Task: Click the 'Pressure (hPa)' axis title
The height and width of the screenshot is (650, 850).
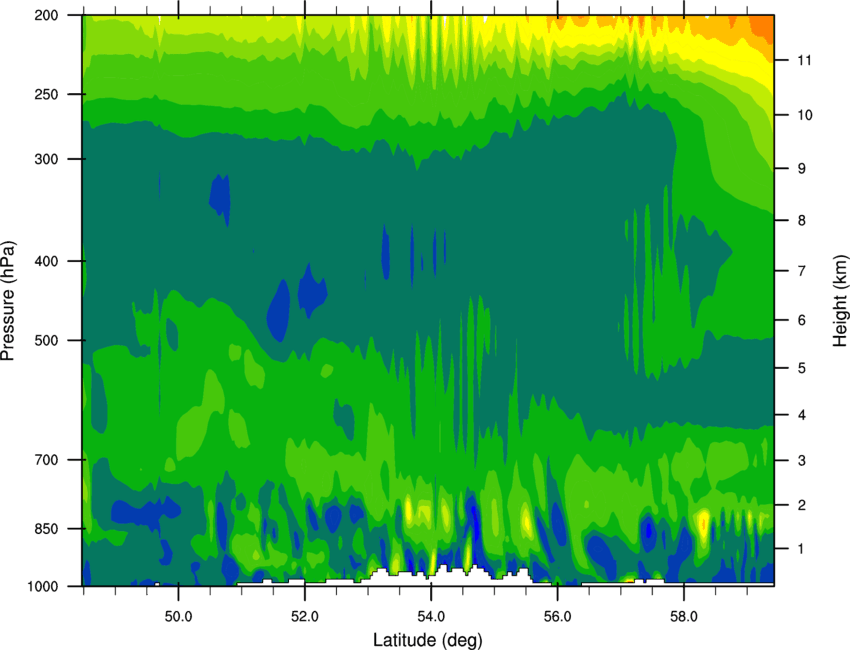Action: coord(8,301)
